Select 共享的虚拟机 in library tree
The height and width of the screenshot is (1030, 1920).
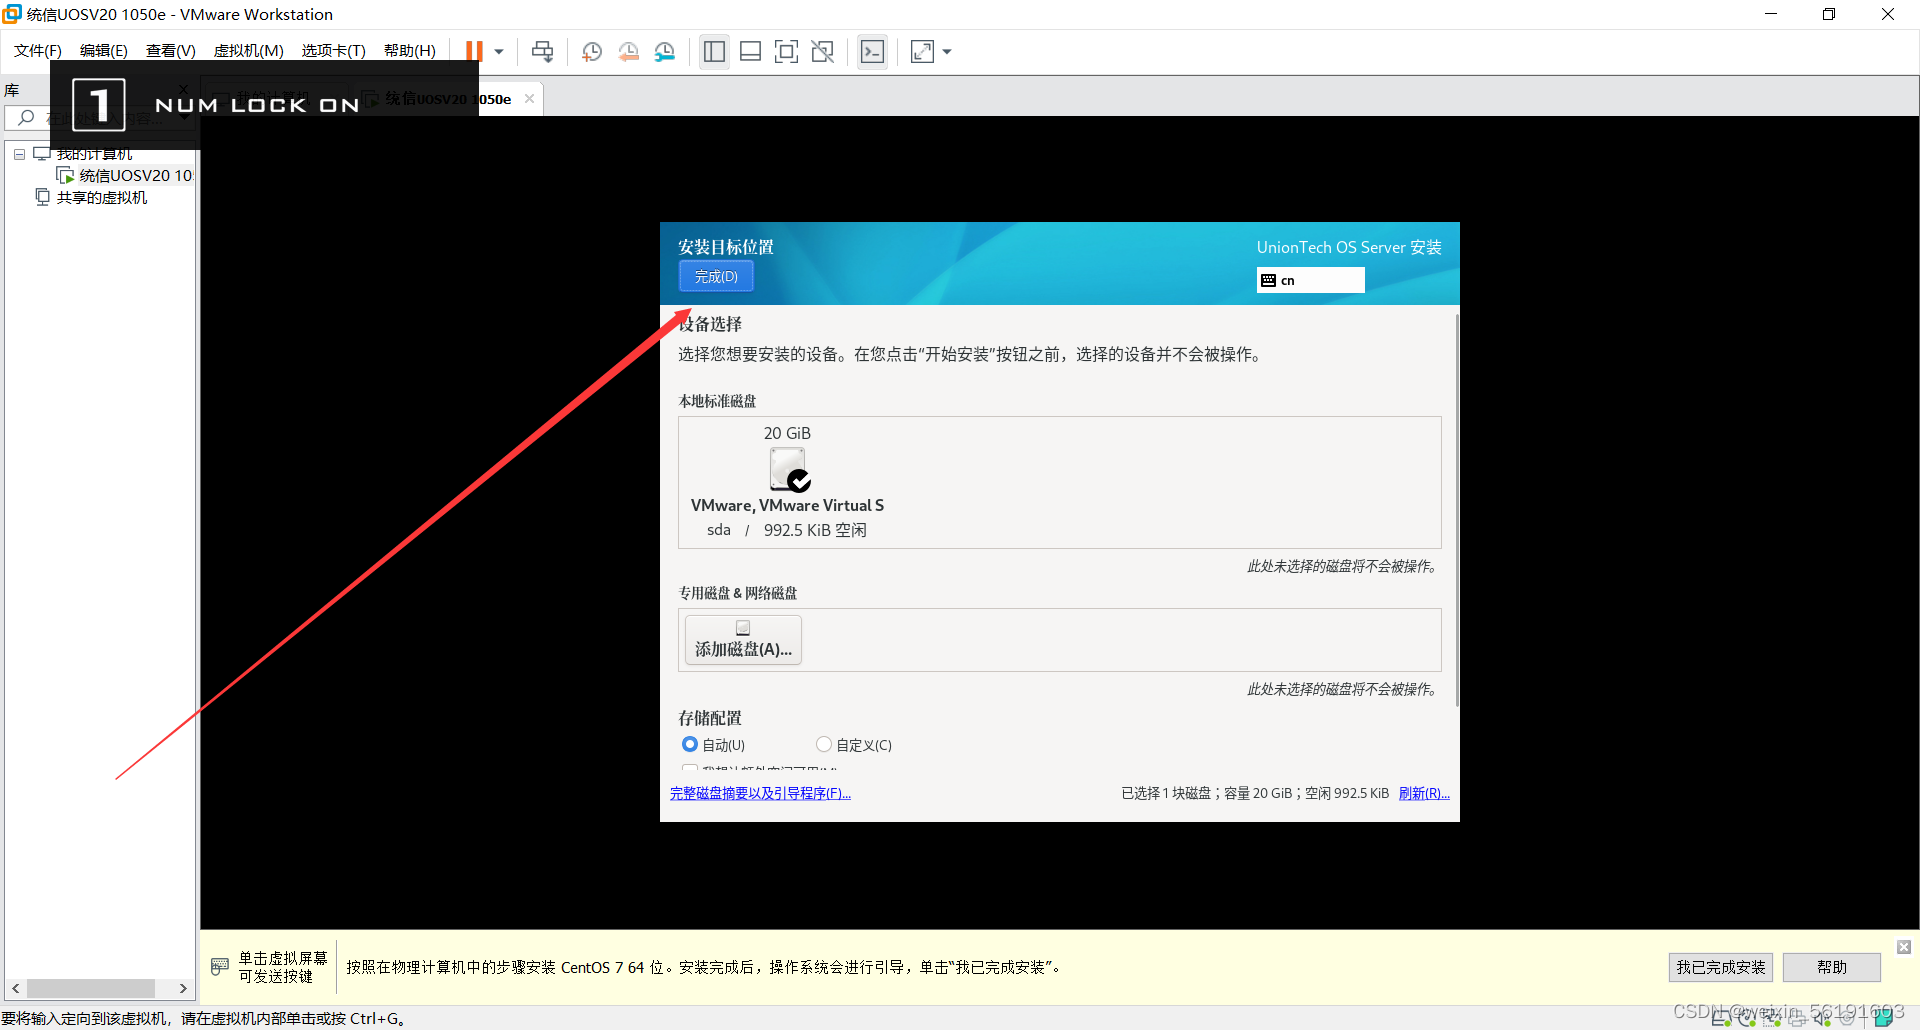pyautogui.click(x=92, y=198)
